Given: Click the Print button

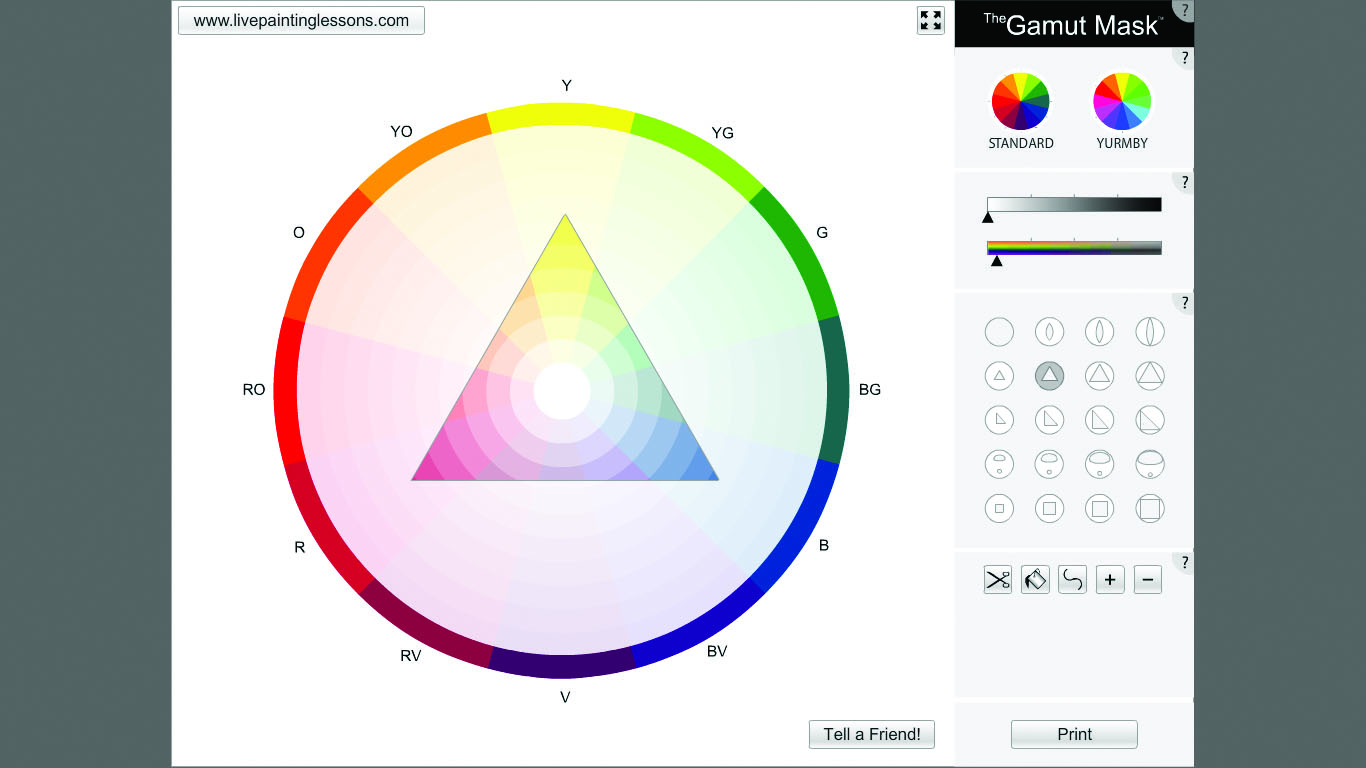Looking at the screenshot, I should (1074, 733).
